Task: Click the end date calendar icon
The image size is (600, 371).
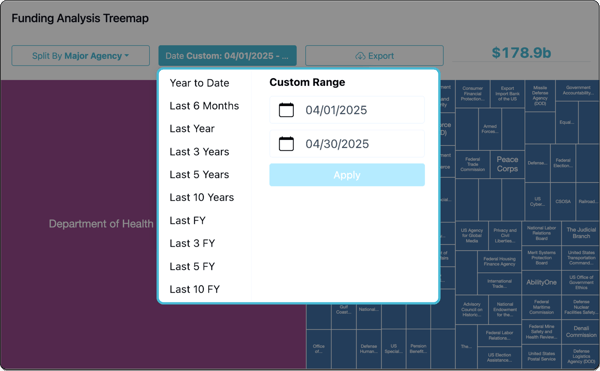Action: (x=286, y=144)
